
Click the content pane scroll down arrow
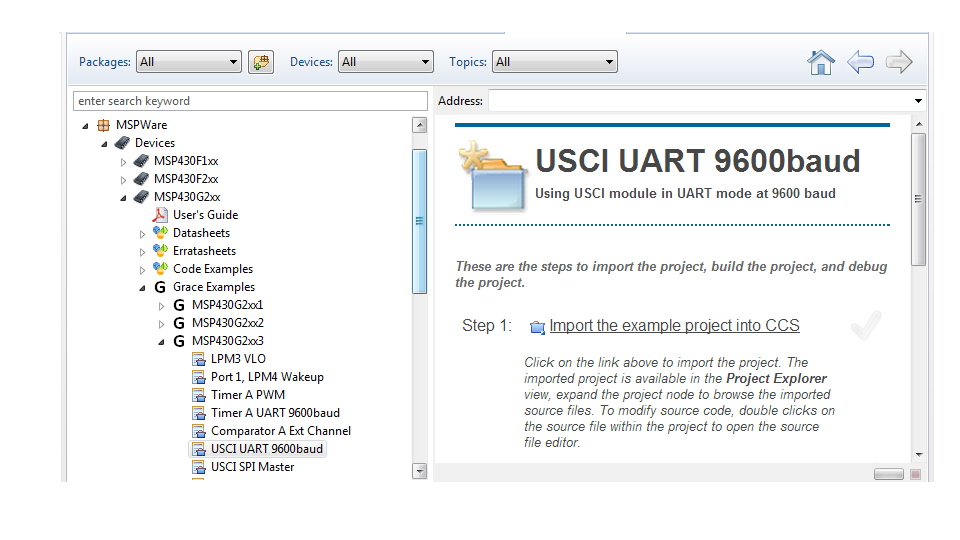click(918, 455)
